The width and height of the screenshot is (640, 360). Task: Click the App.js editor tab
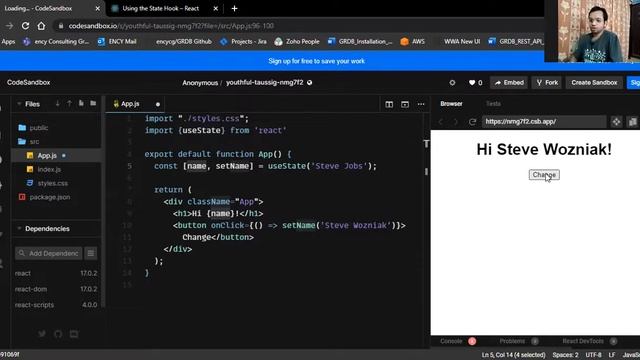pyautogui.click(x=136, y=104)
